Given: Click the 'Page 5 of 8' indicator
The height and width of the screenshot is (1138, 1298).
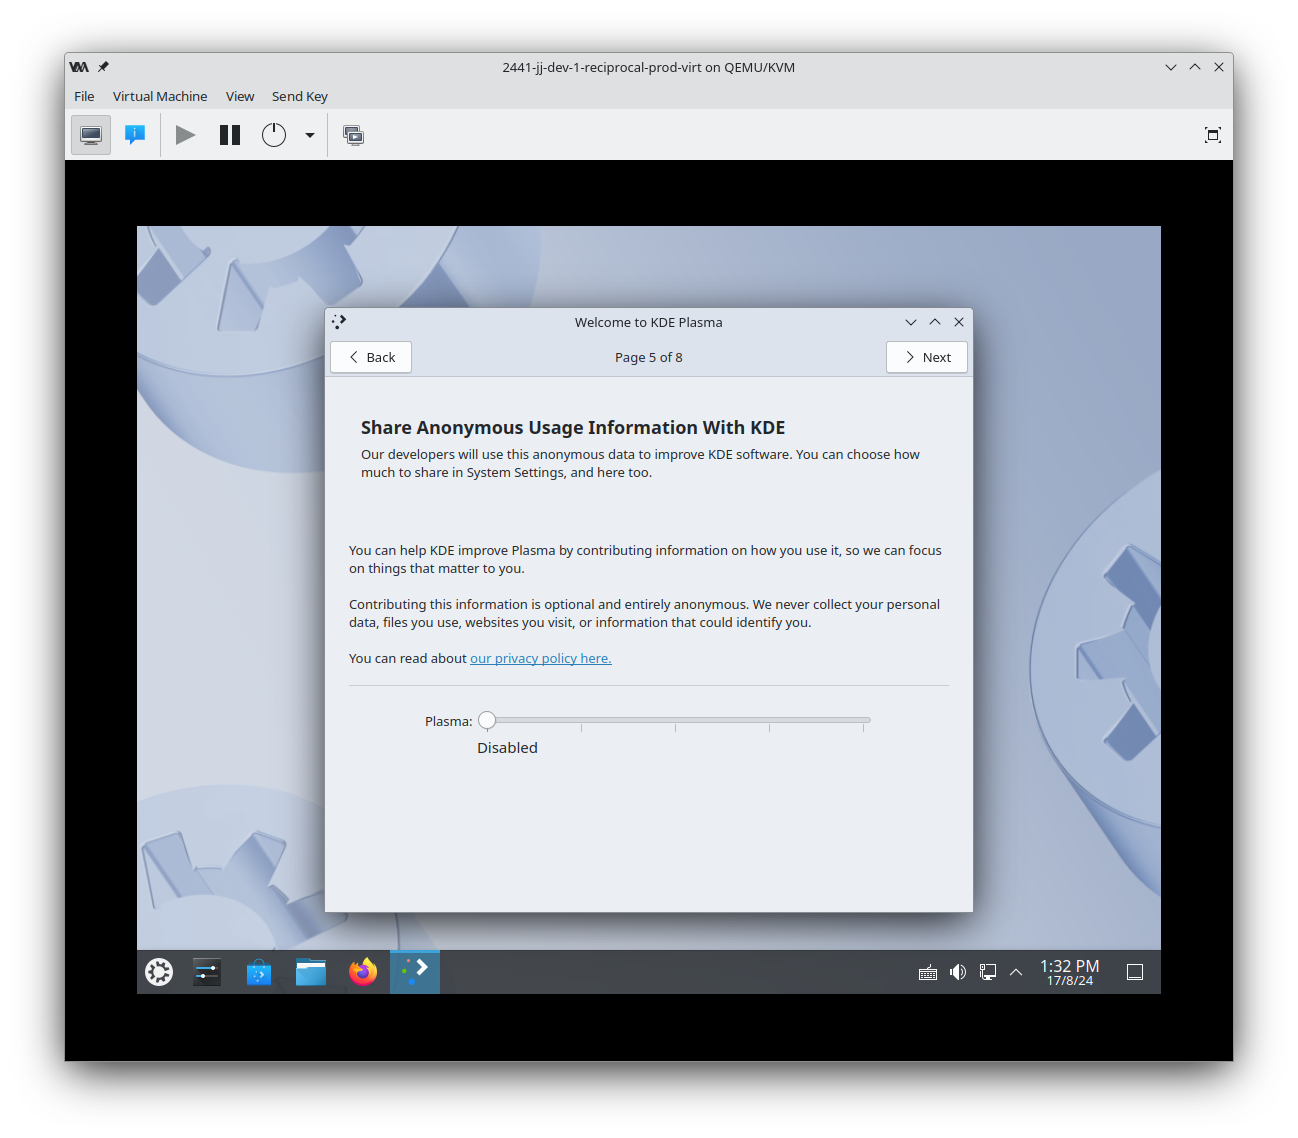Looking at the screenshot, I should [x=649, y=357].
